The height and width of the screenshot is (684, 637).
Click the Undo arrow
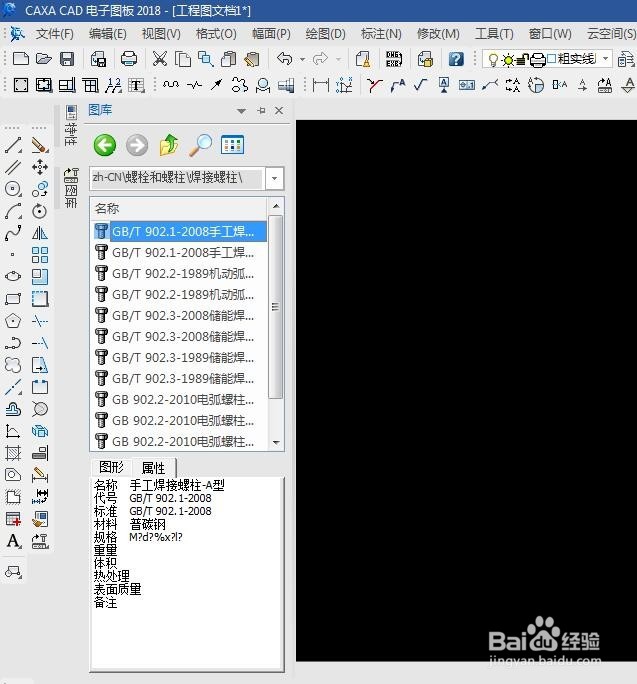tap(284, 58)
